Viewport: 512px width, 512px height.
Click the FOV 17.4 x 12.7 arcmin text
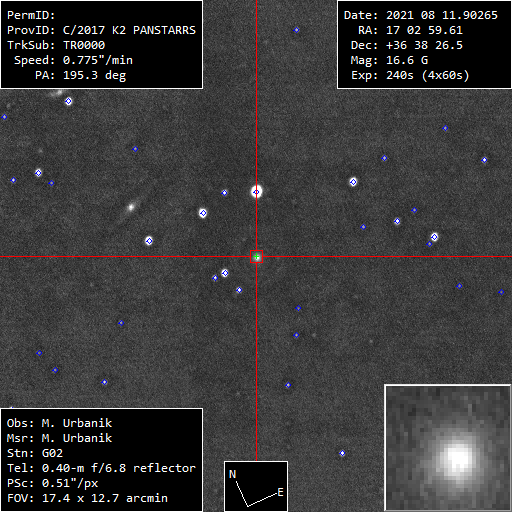click(87, 498)
